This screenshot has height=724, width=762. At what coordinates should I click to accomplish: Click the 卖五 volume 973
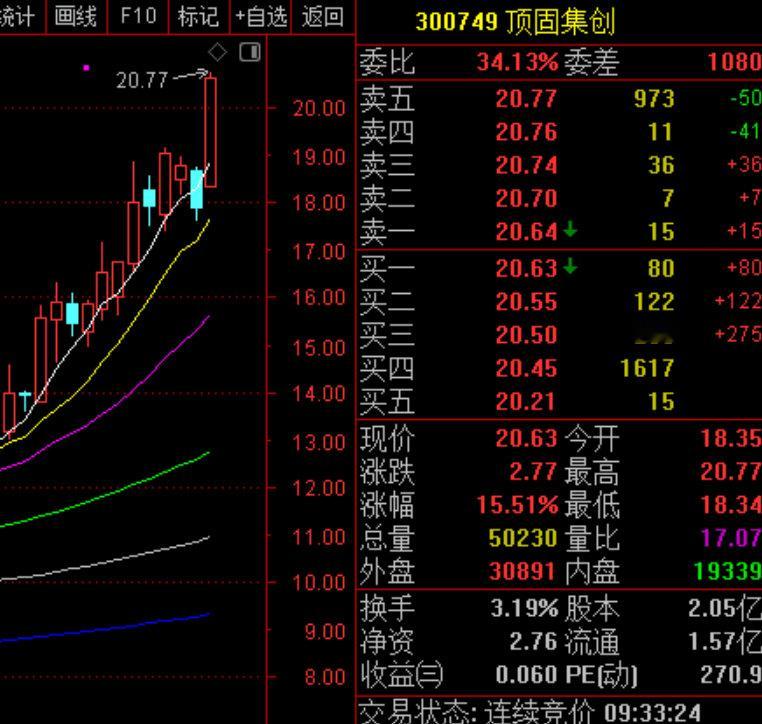pyautogui.click(x=654, y=99)
